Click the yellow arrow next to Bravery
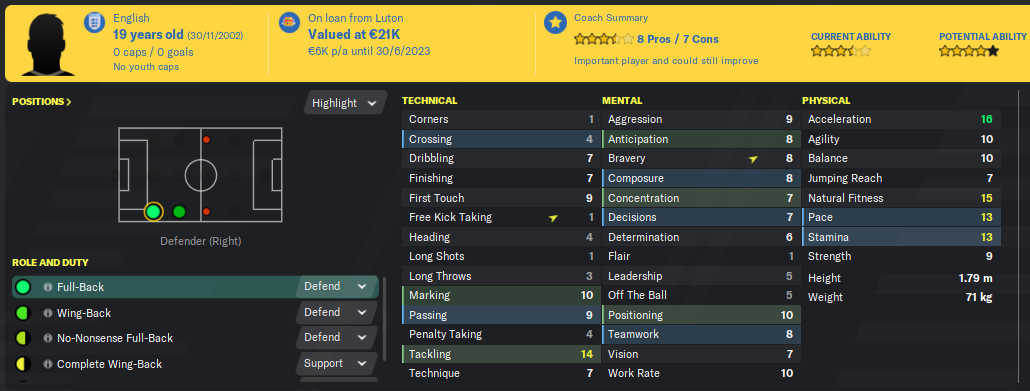The width and height of the screenshot is (1030, 391). (753, 159)
